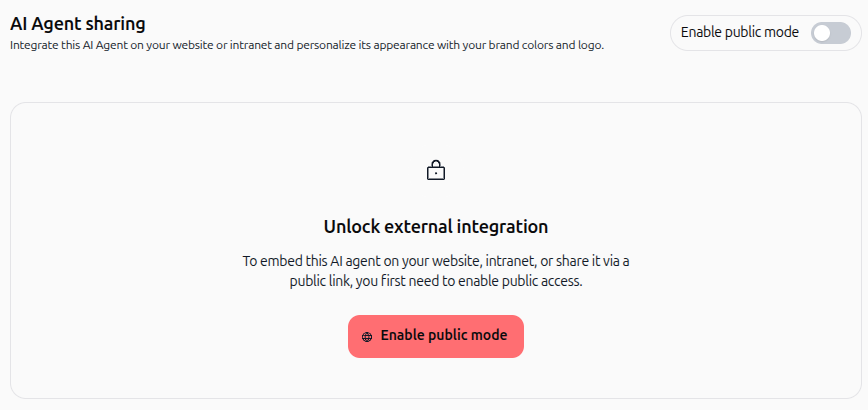Click the Enable public mode label beside the switch
The image size is (868, 410).
(x=740, y=32)
